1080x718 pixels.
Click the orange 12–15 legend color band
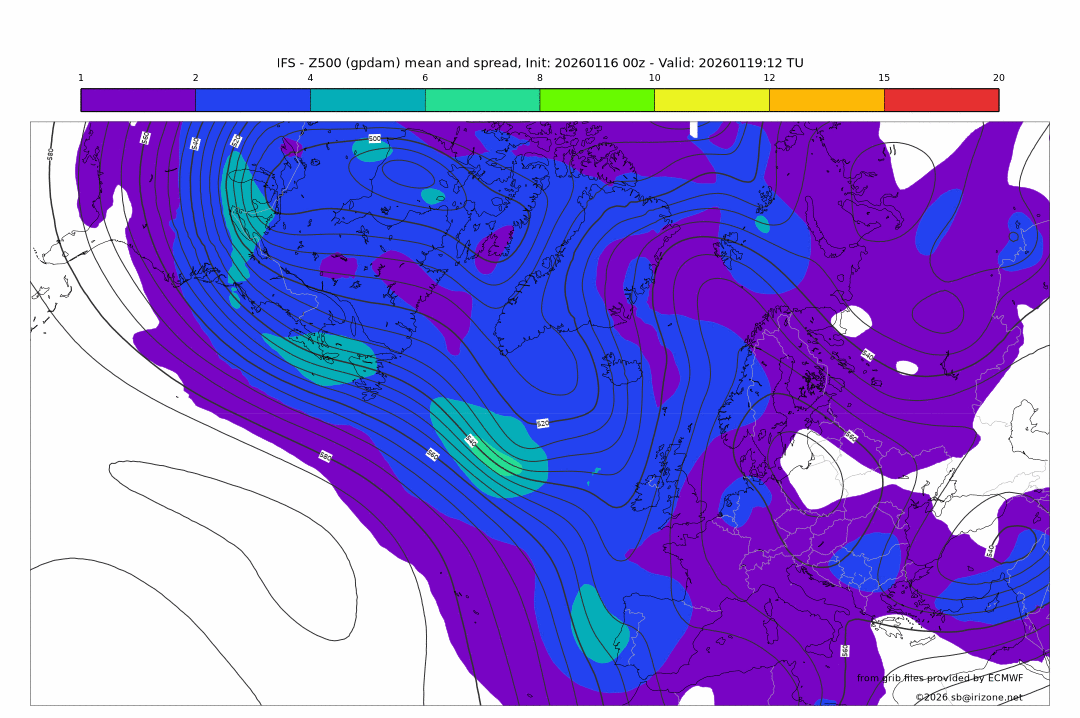tap(827, 100)
